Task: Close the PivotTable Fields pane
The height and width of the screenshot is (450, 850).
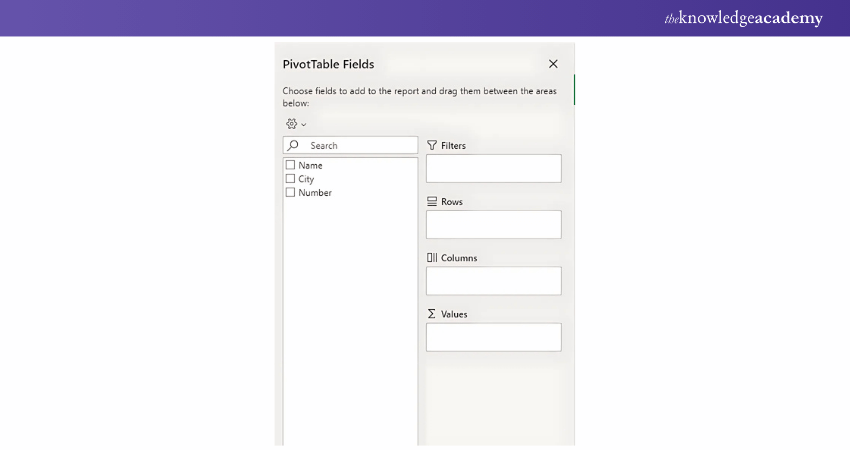Action: point(553,64)
